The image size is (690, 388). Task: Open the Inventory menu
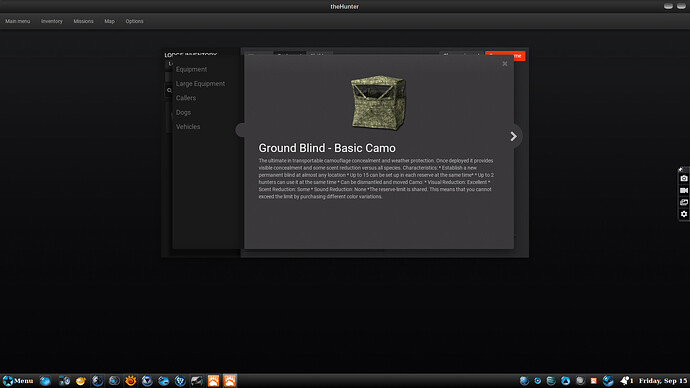point(51,21)
